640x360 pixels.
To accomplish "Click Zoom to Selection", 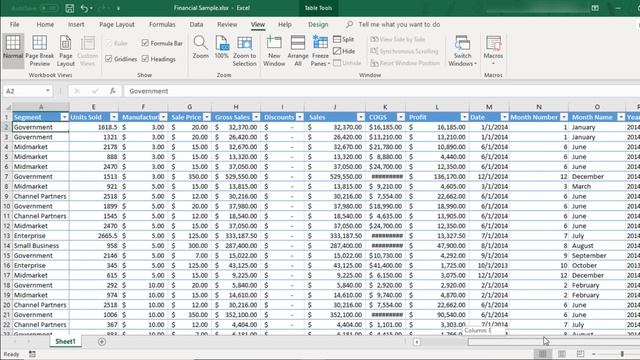I will (244, 51).
